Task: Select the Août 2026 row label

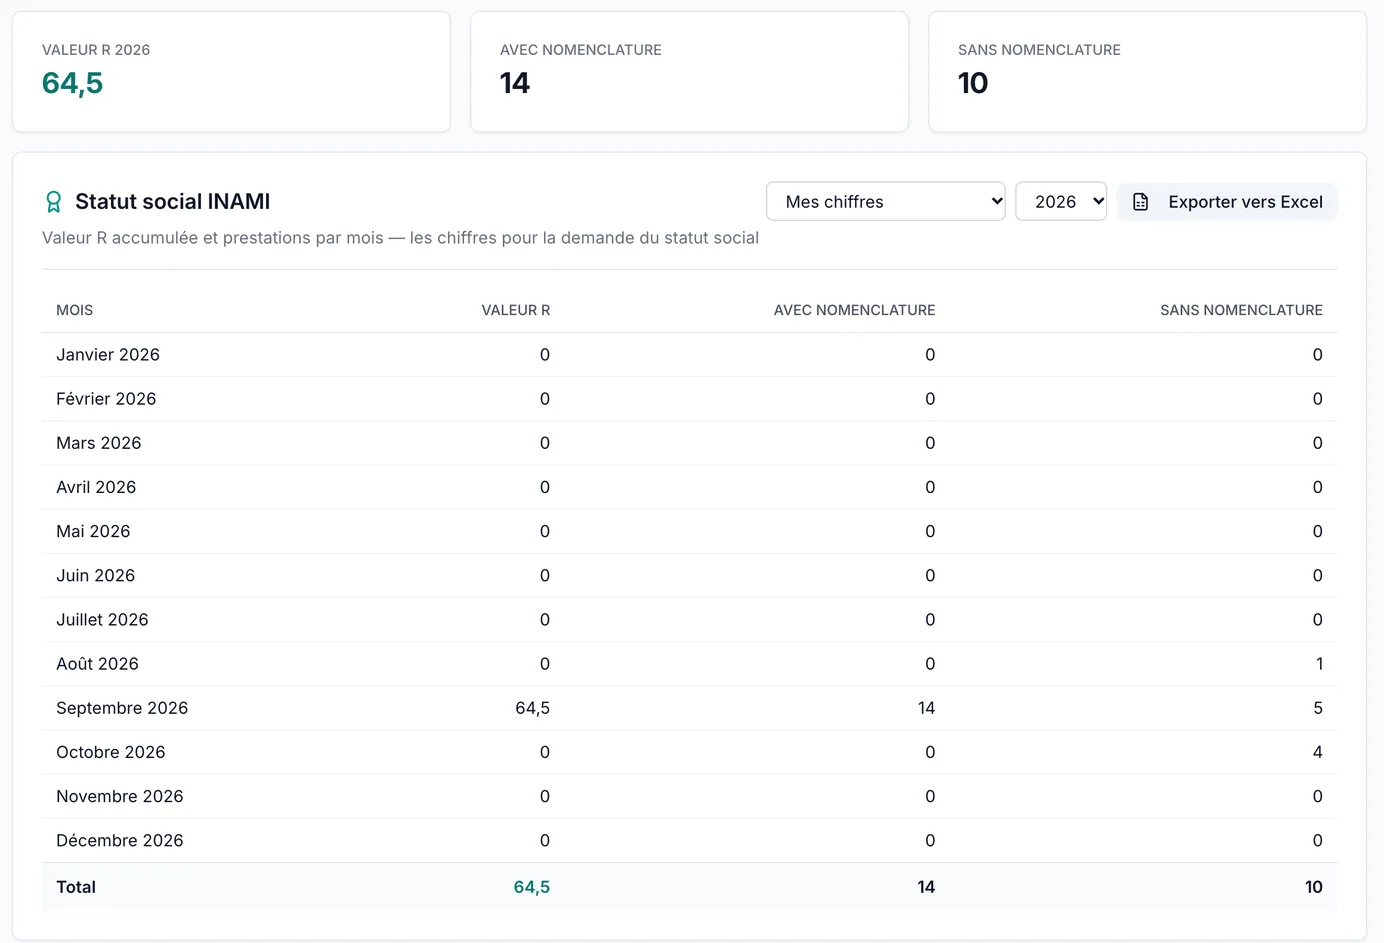Action: (x=97, y=664)
